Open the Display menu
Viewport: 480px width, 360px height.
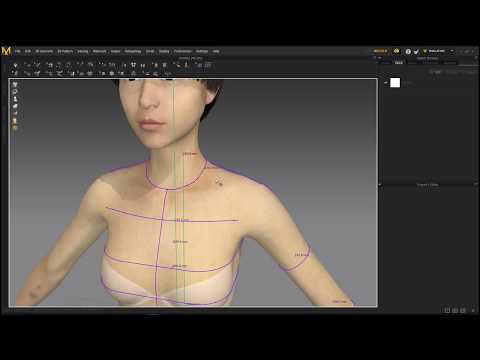point(164,51)
